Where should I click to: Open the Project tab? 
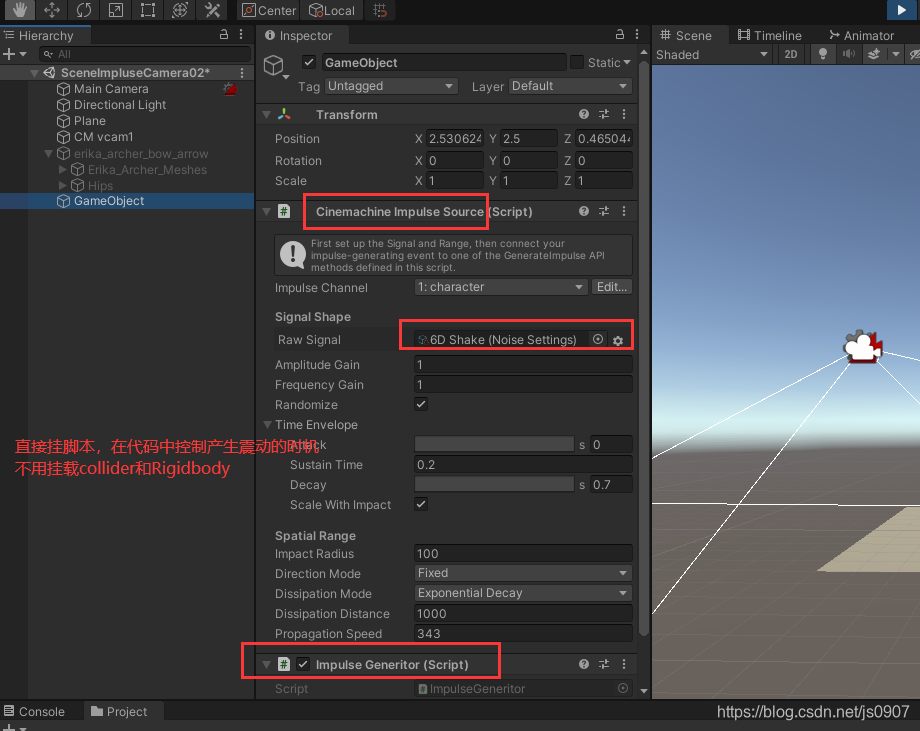click(119, 711)
